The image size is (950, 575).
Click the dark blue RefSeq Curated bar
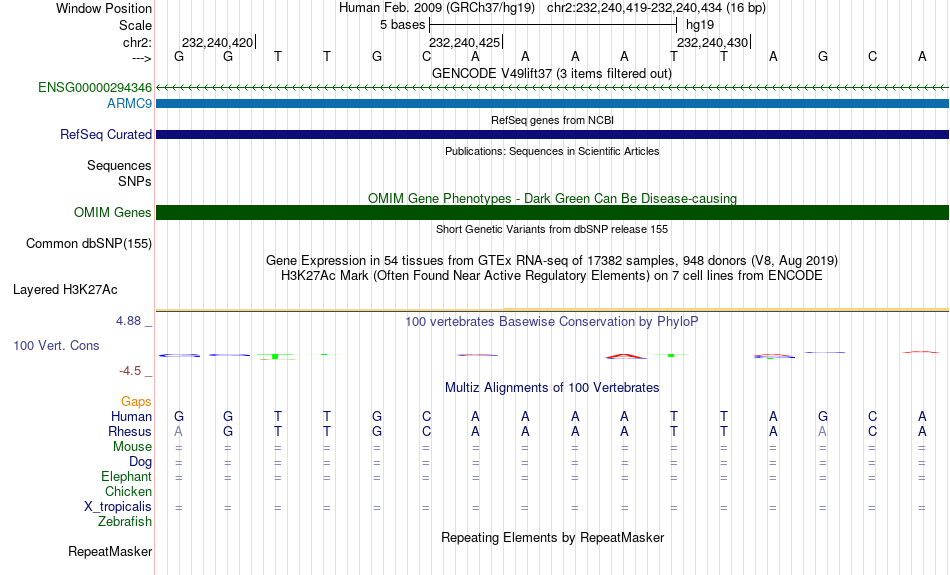pyautogui.click(x=552, y=135)
